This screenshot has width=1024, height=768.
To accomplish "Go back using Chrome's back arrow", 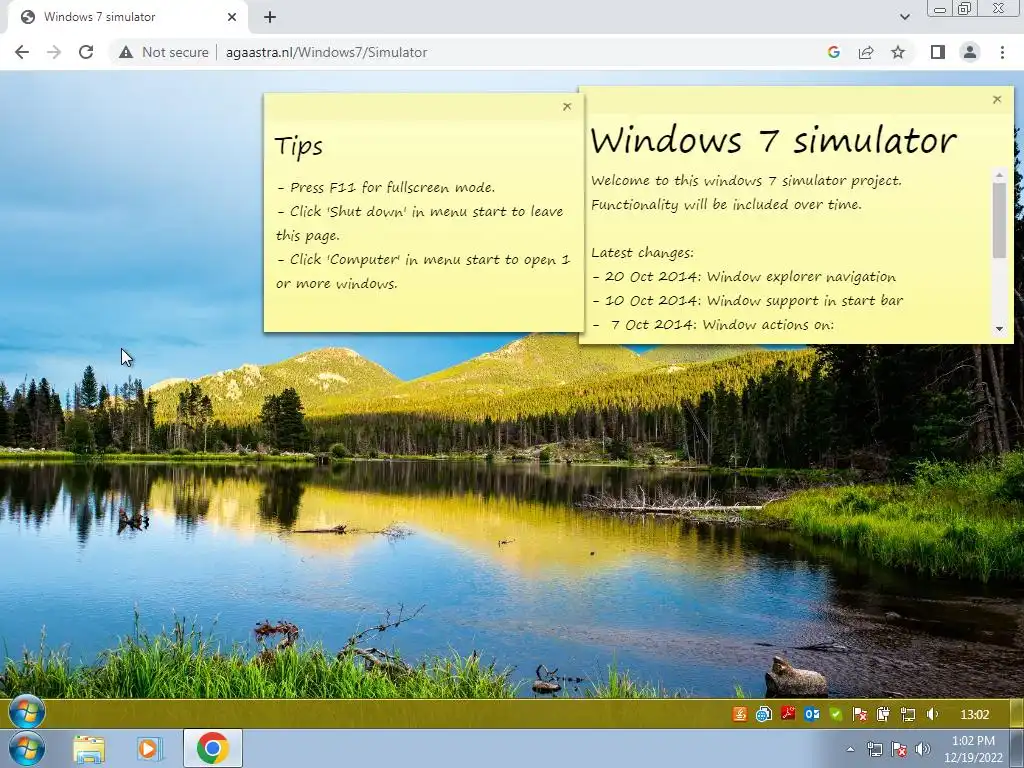I will coord(22,52).
